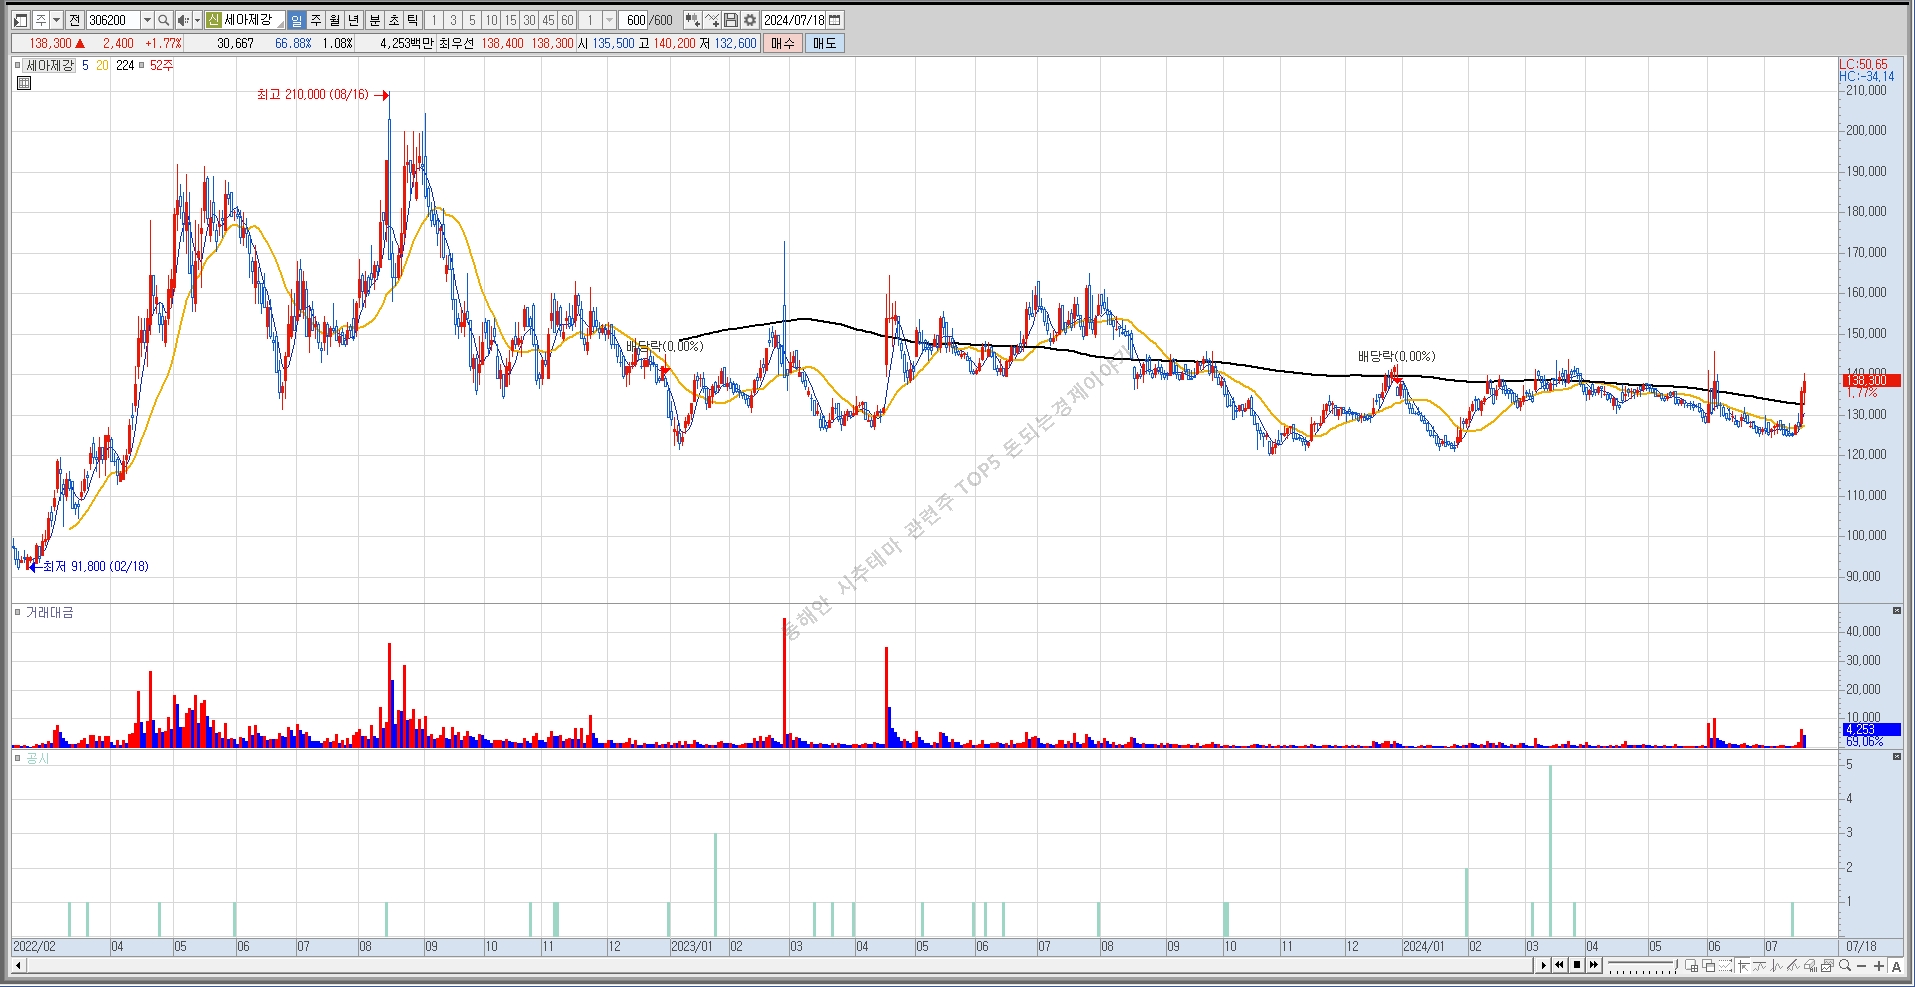The image size is (1915, 987).
Task: Expand the 주 type dropdown arrow
Action: click(x=57, y=20)
